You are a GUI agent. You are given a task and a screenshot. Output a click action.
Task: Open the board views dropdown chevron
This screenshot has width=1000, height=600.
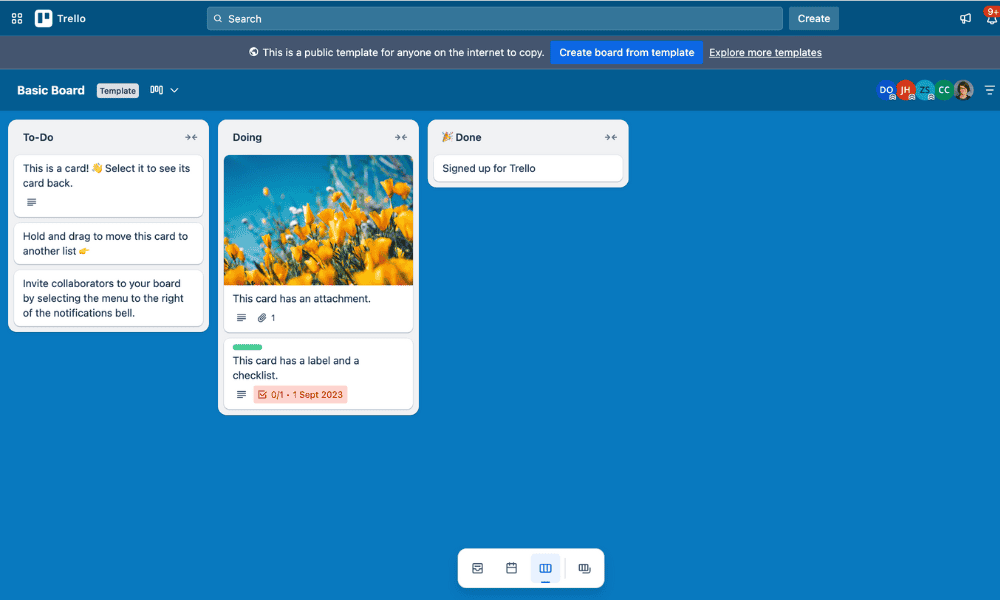174,90
